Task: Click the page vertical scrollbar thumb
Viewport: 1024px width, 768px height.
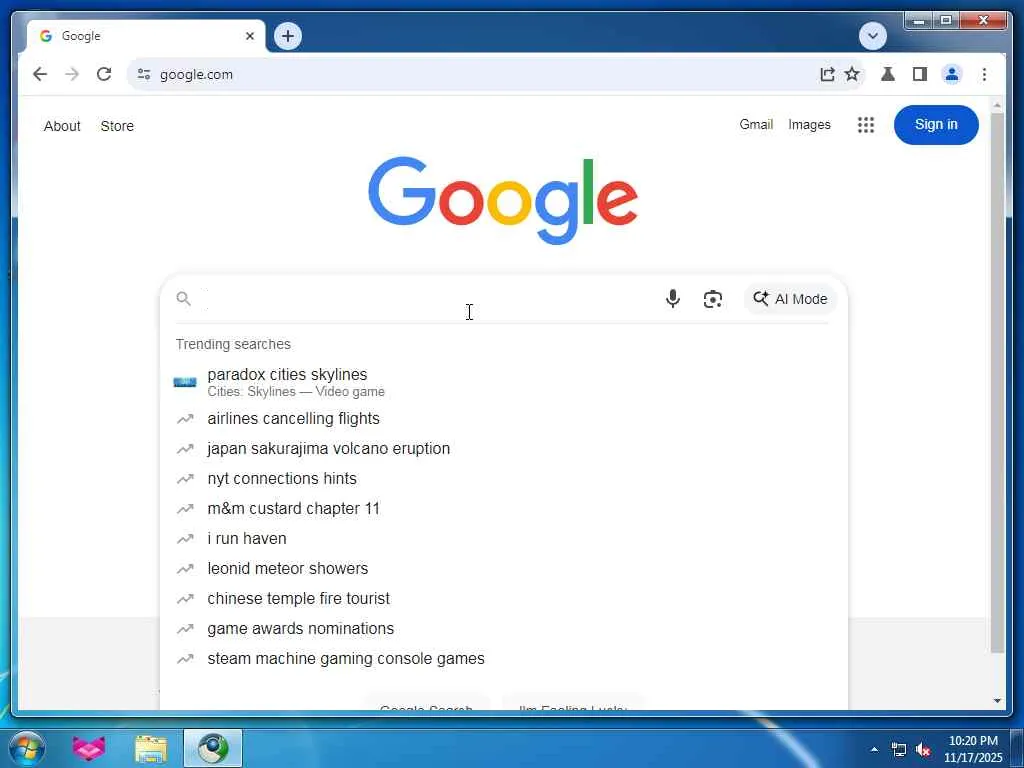Action: 997,382
